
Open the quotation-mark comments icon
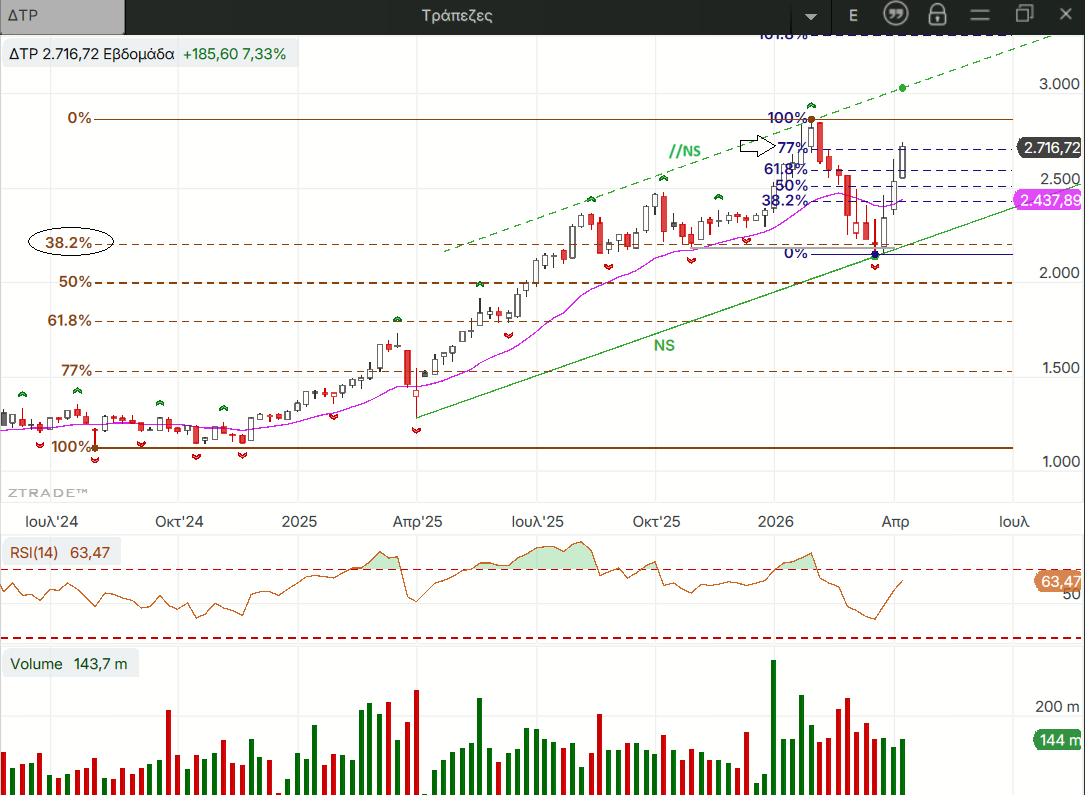[896, 14]
